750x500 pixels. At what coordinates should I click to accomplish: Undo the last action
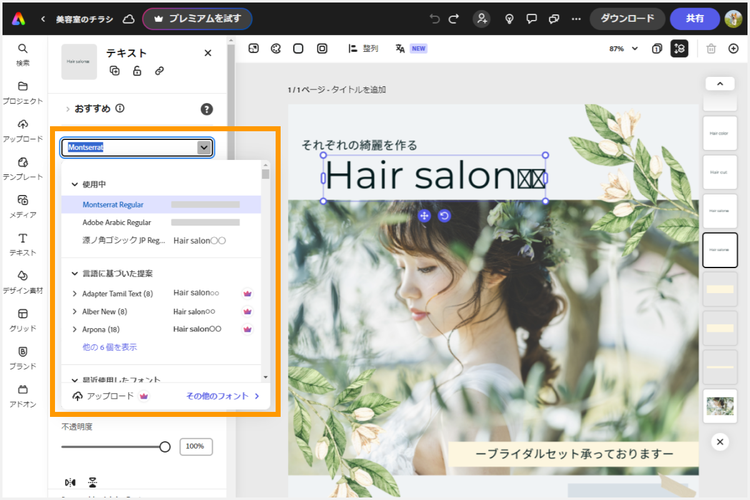tap(434, 19)
